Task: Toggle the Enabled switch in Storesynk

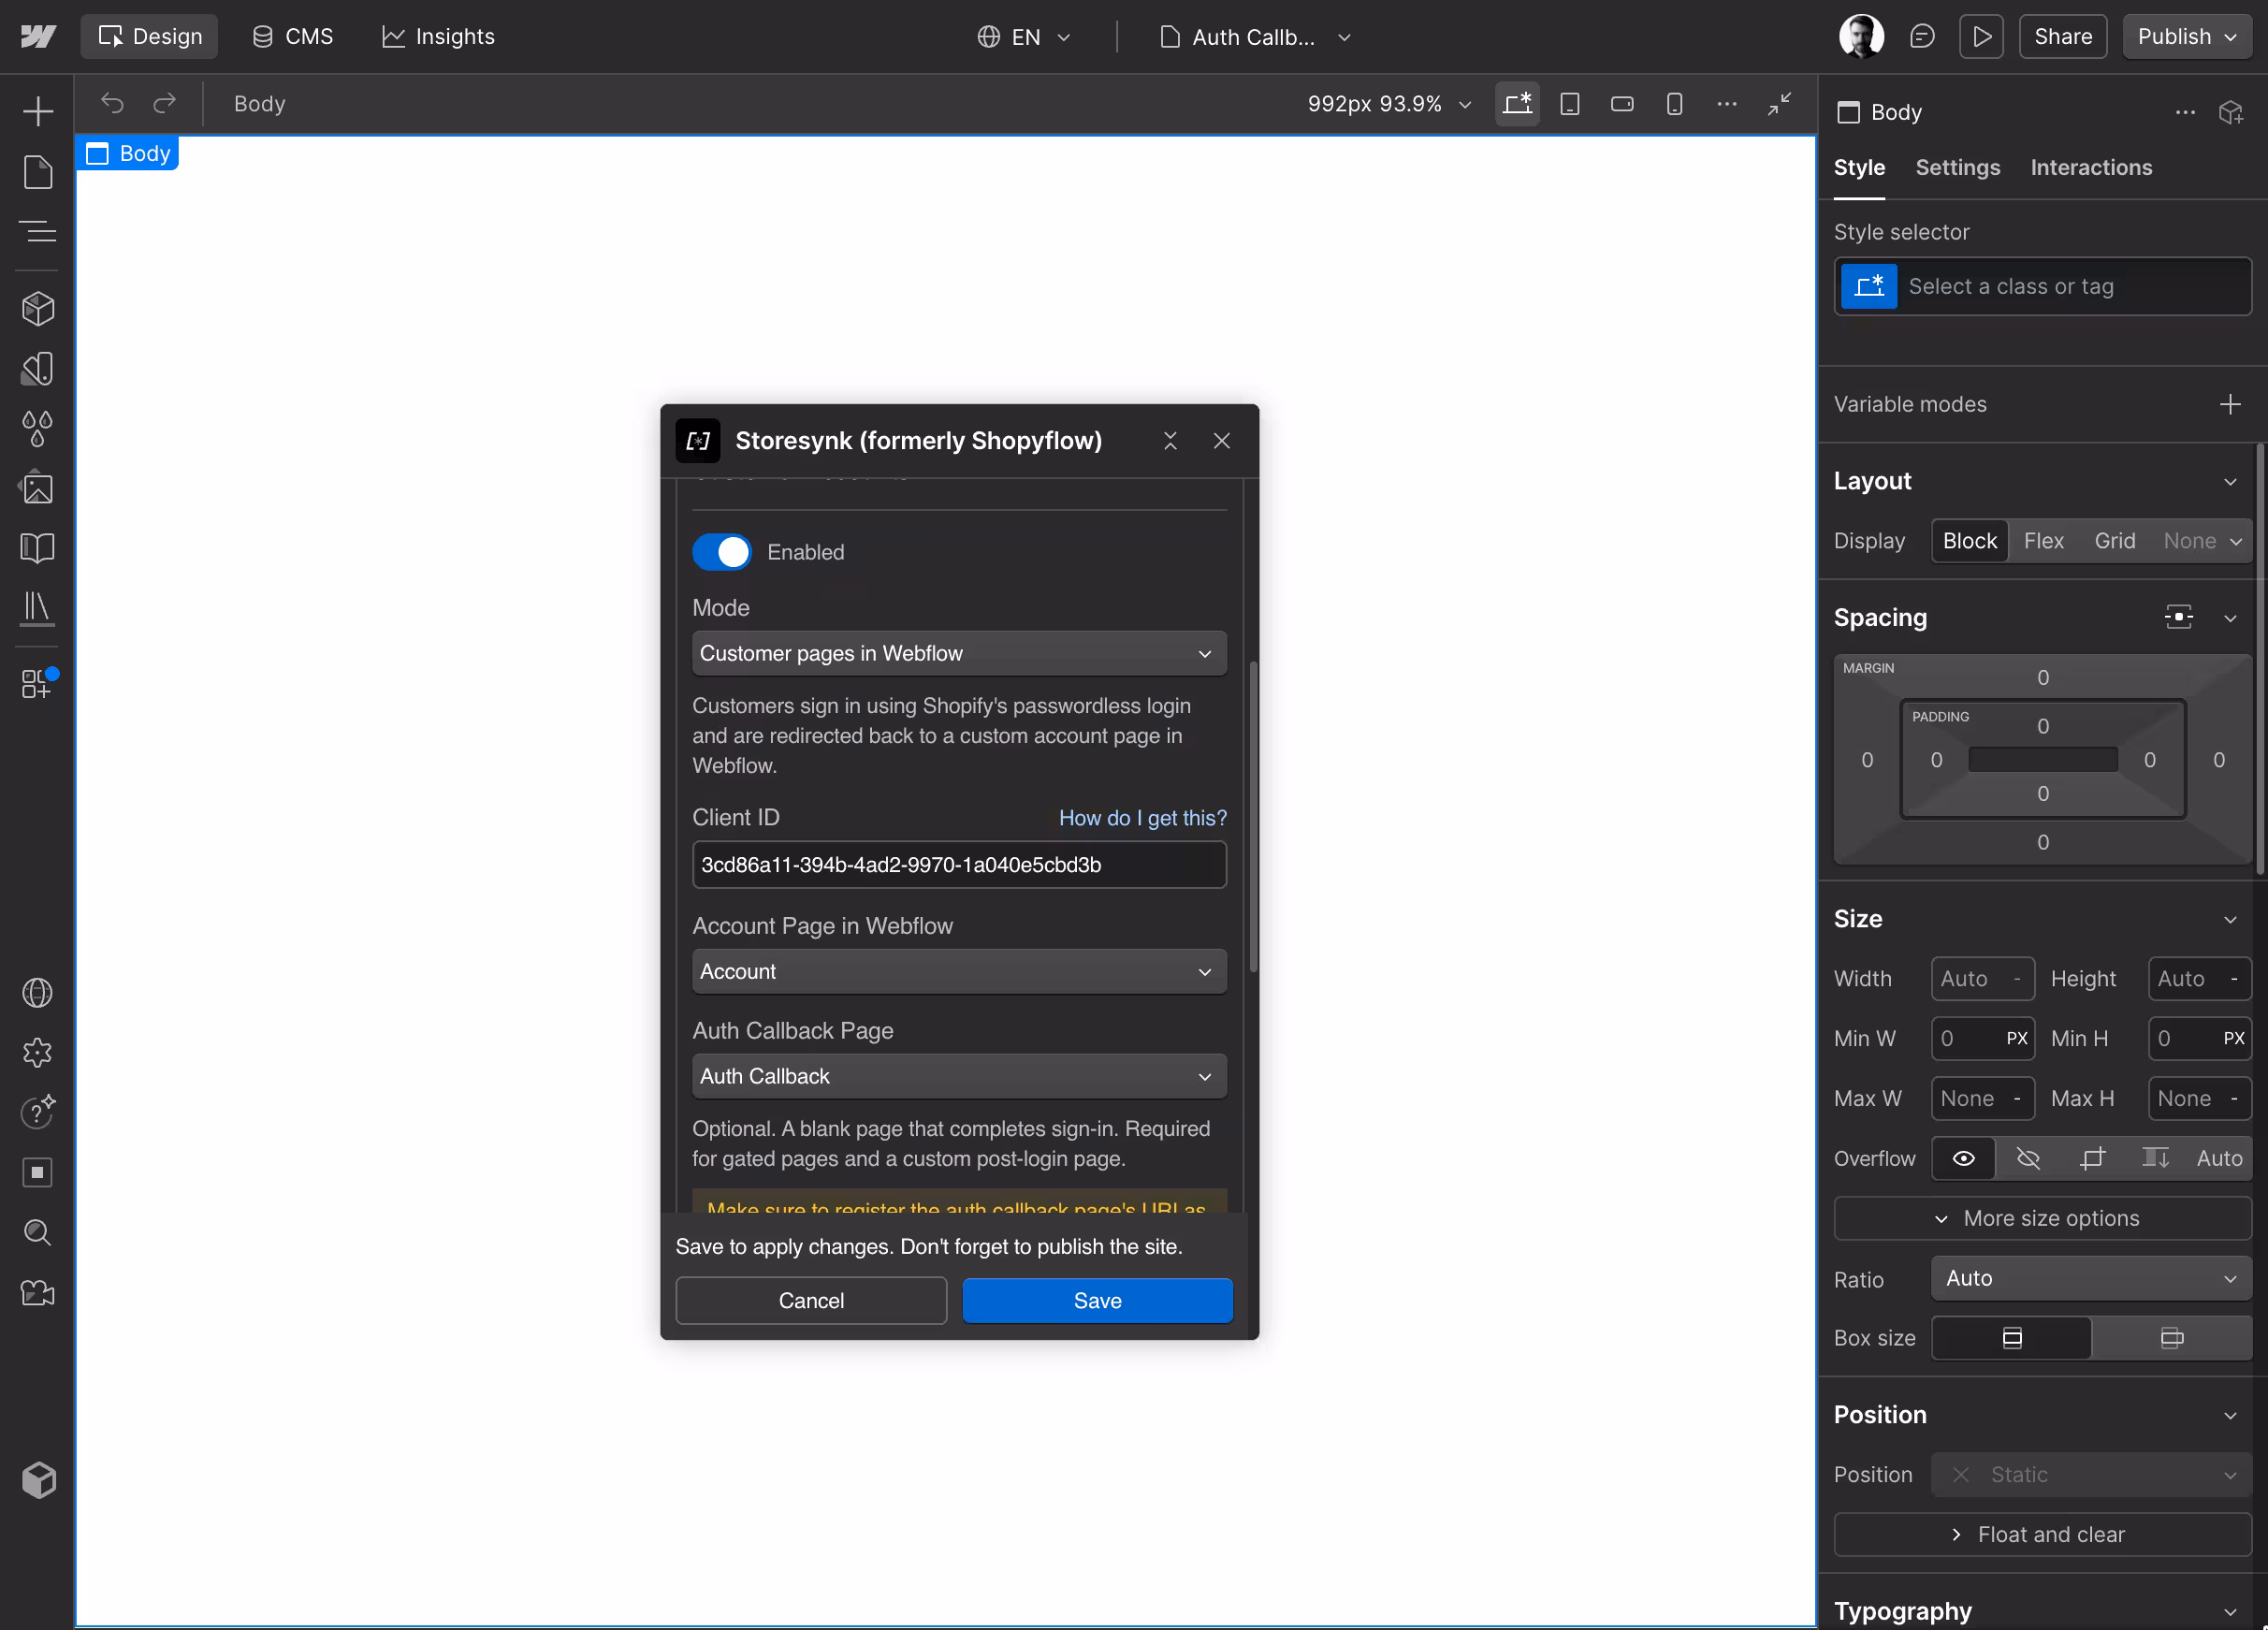Action: tap(721, 552)
